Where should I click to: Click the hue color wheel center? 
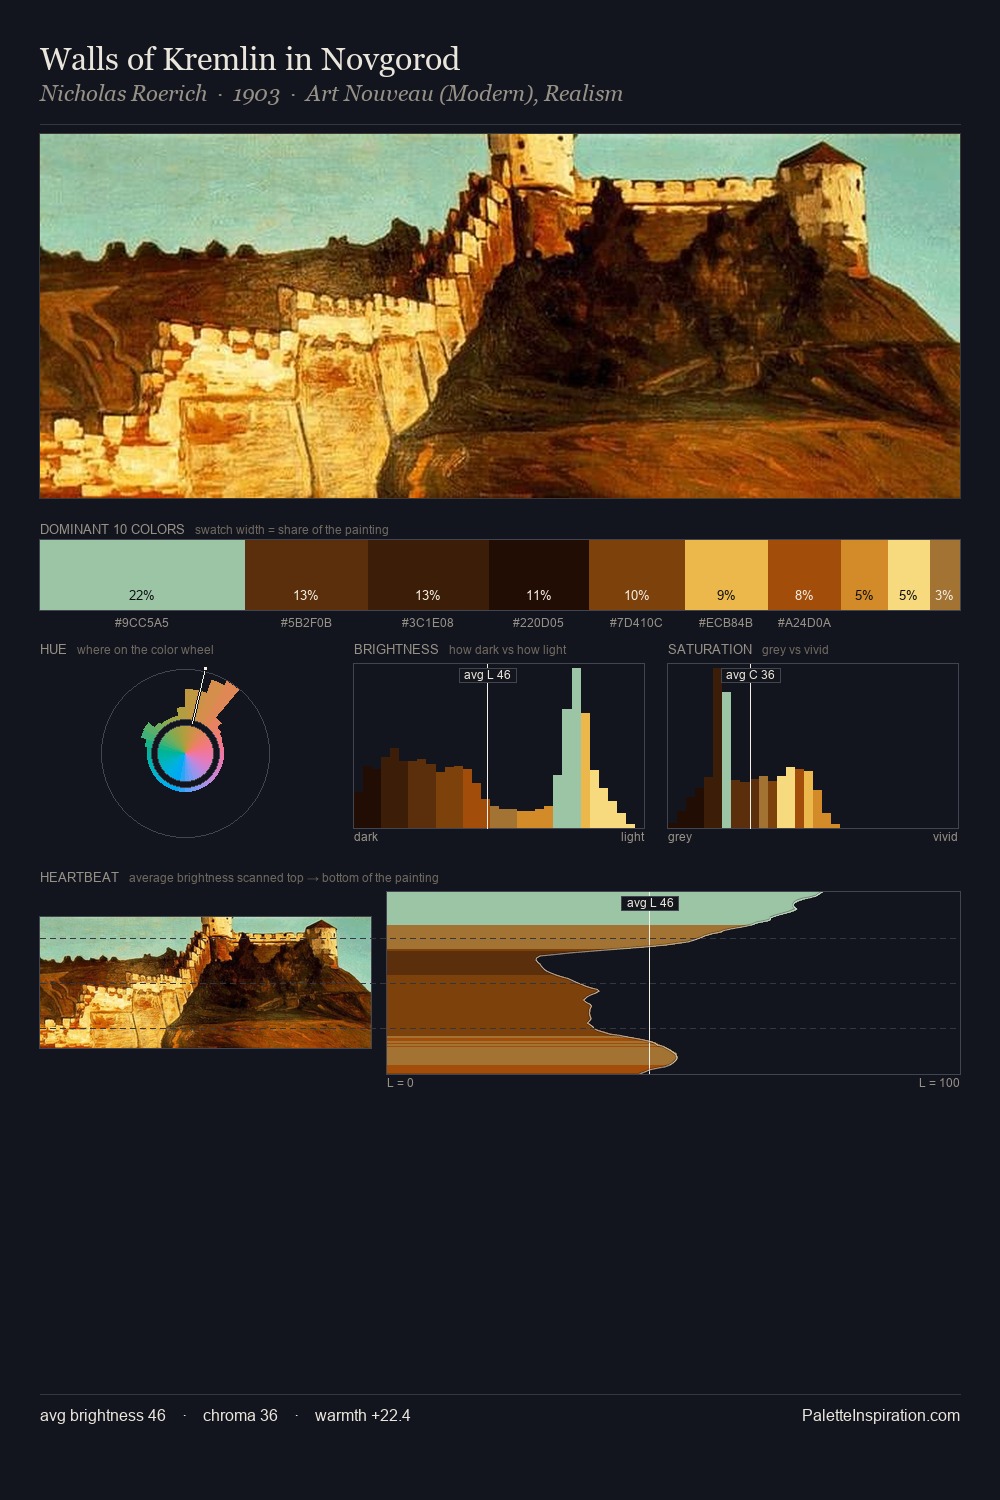click(185, 753)
